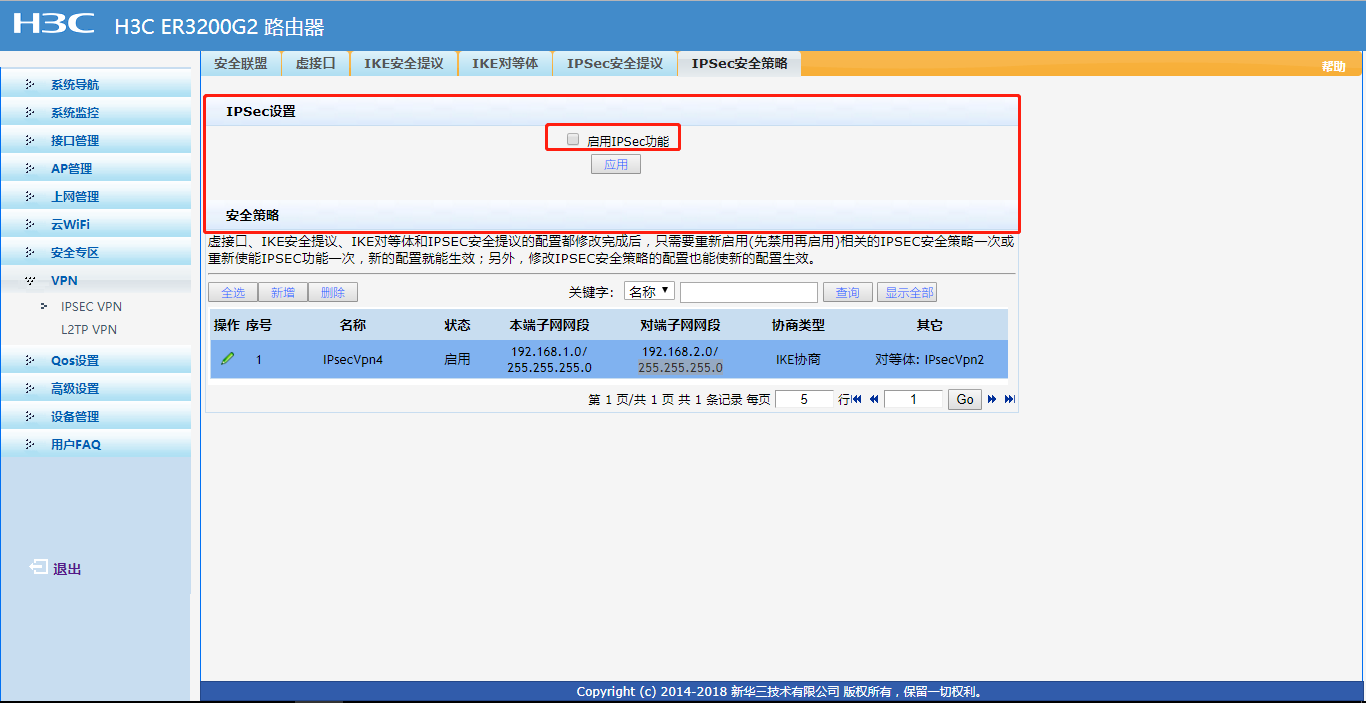Jump to last page using rightmost pagination icon
The image size is (1366, 703).
[x=1008, y=399]
